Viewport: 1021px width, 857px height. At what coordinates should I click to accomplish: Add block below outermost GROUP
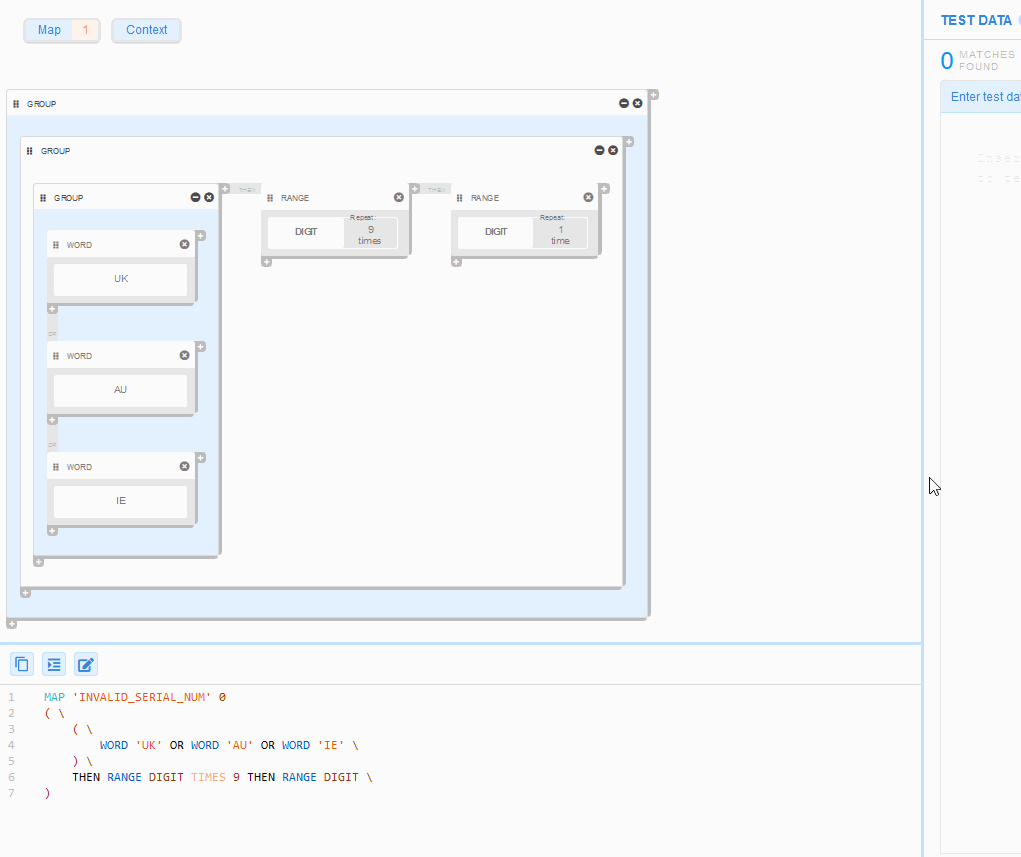[x=12, y=624]
